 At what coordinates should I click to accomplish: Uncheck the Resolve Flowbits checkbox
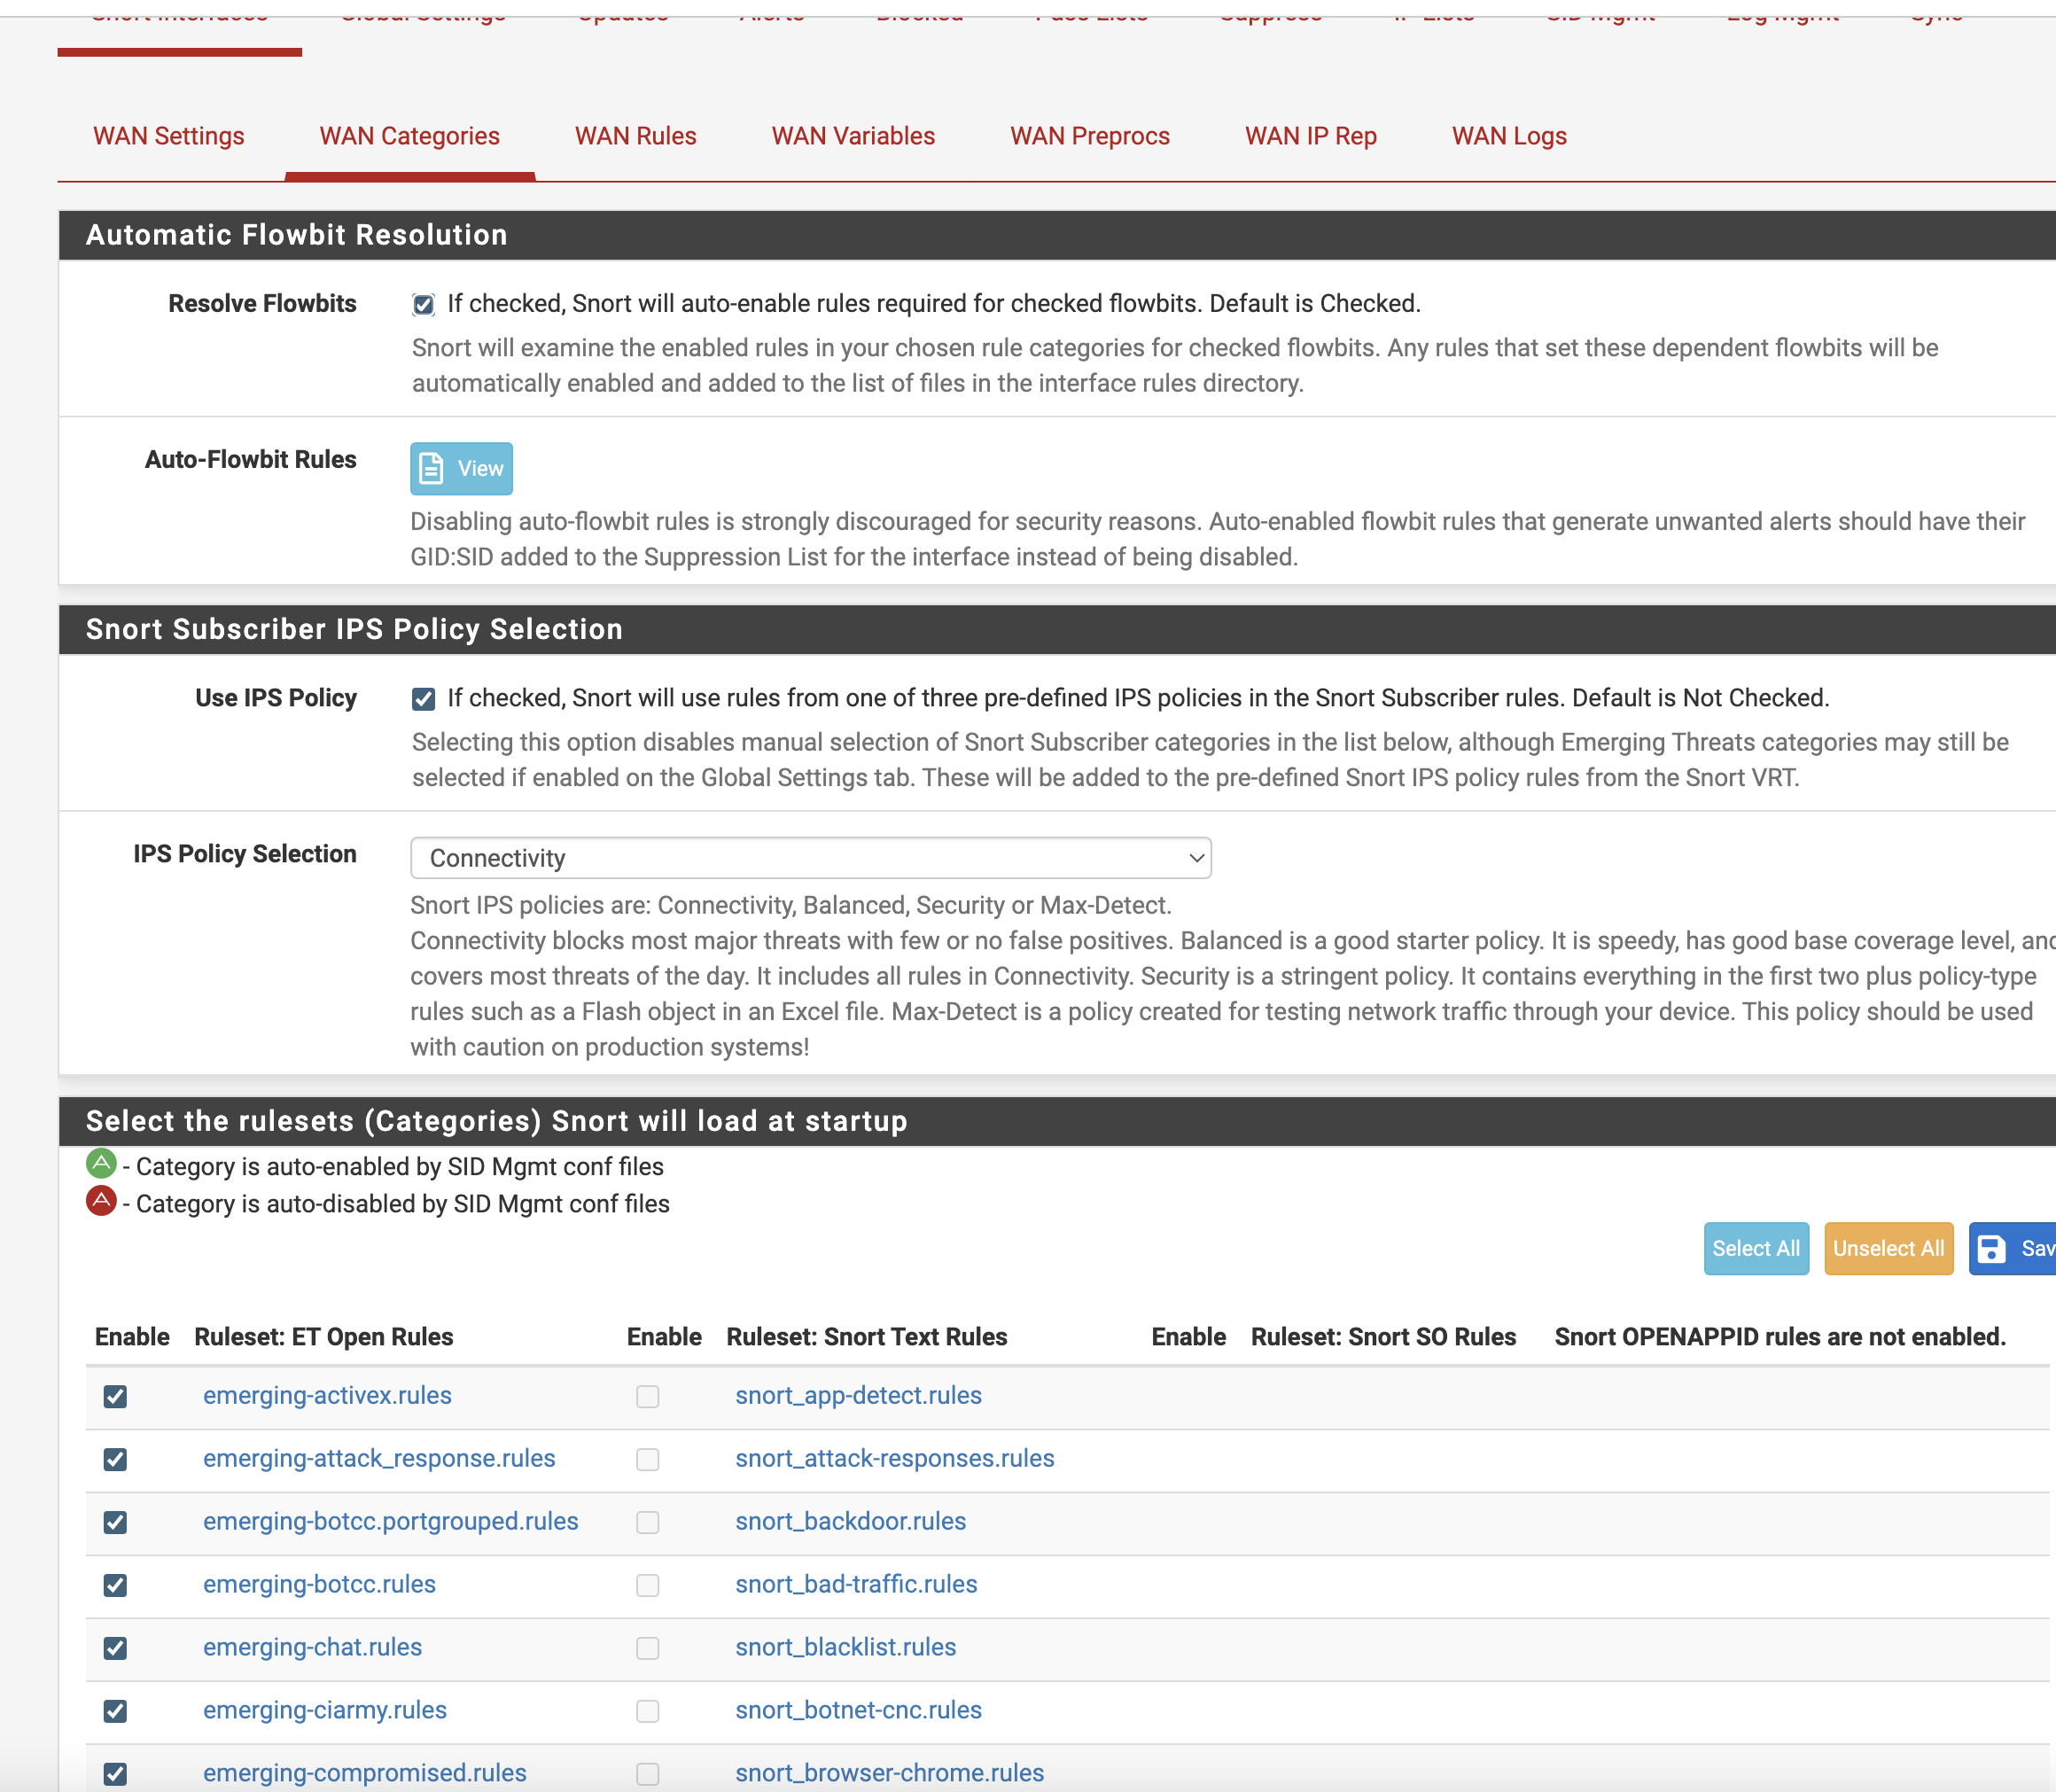click(424, 304)
